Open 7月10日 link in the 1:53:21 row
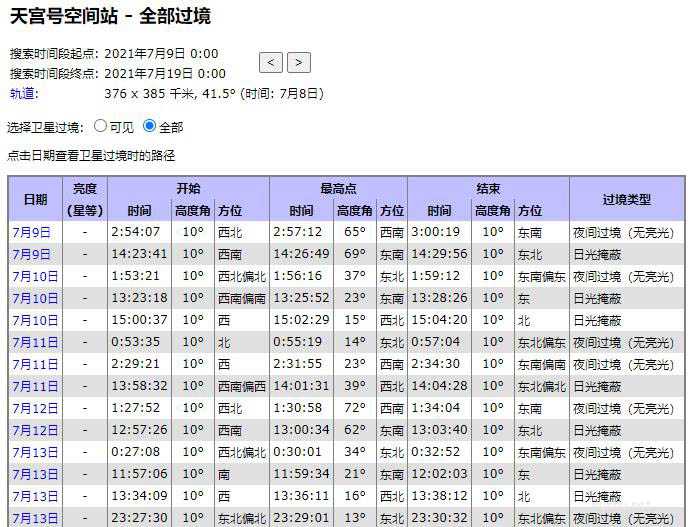This screenshot has width=691, height=527. pyautogui.click(x=35, y=276)
